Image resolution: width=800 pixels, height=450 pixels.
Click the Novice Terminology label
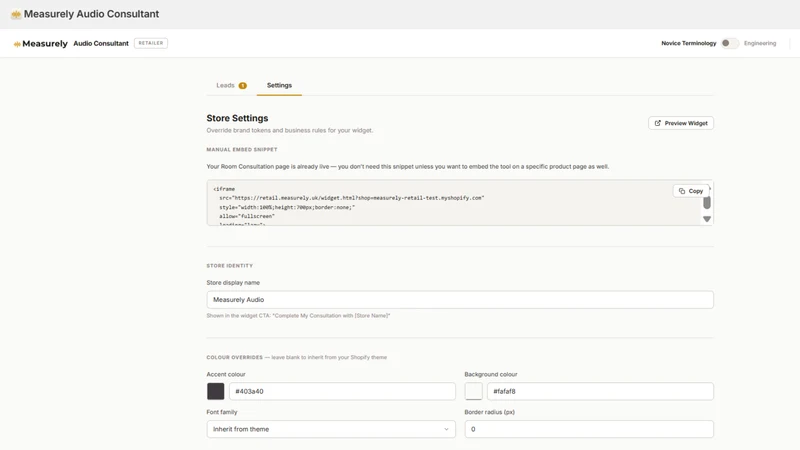coord(688,43)
